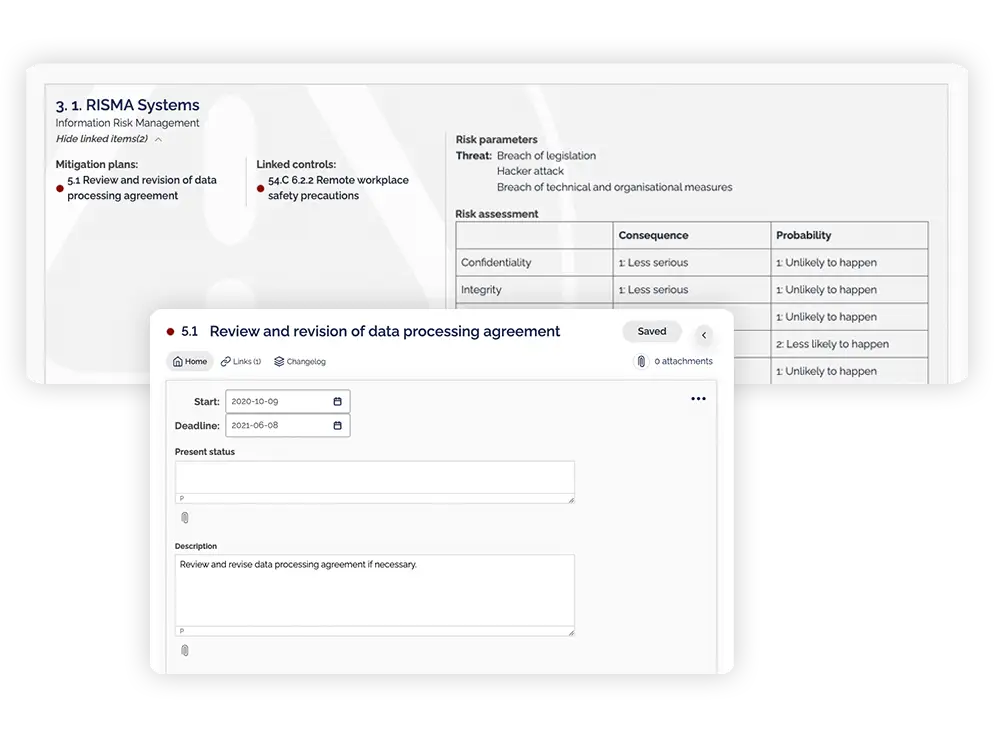The height and width of the screenshot is (750, 1000).
Task: Click the 'Information Risk Management' subtitle
Action: [127, 123]
